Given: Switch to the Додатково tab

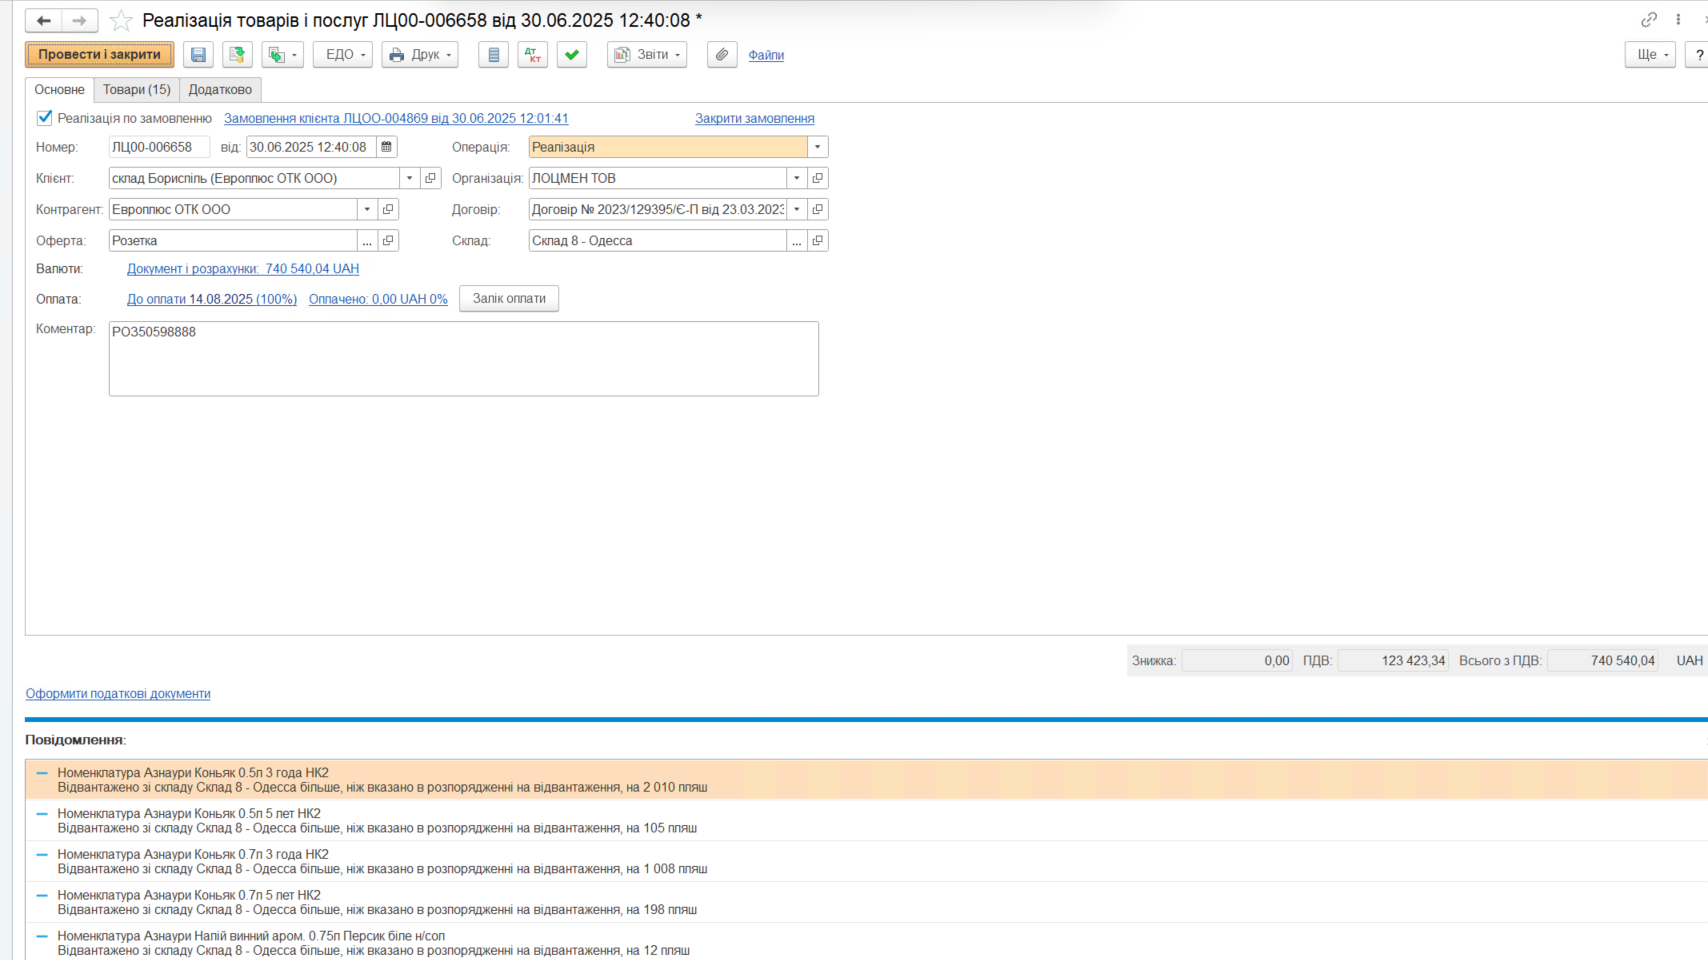Looking at the screenshot, I should (220, 90).
